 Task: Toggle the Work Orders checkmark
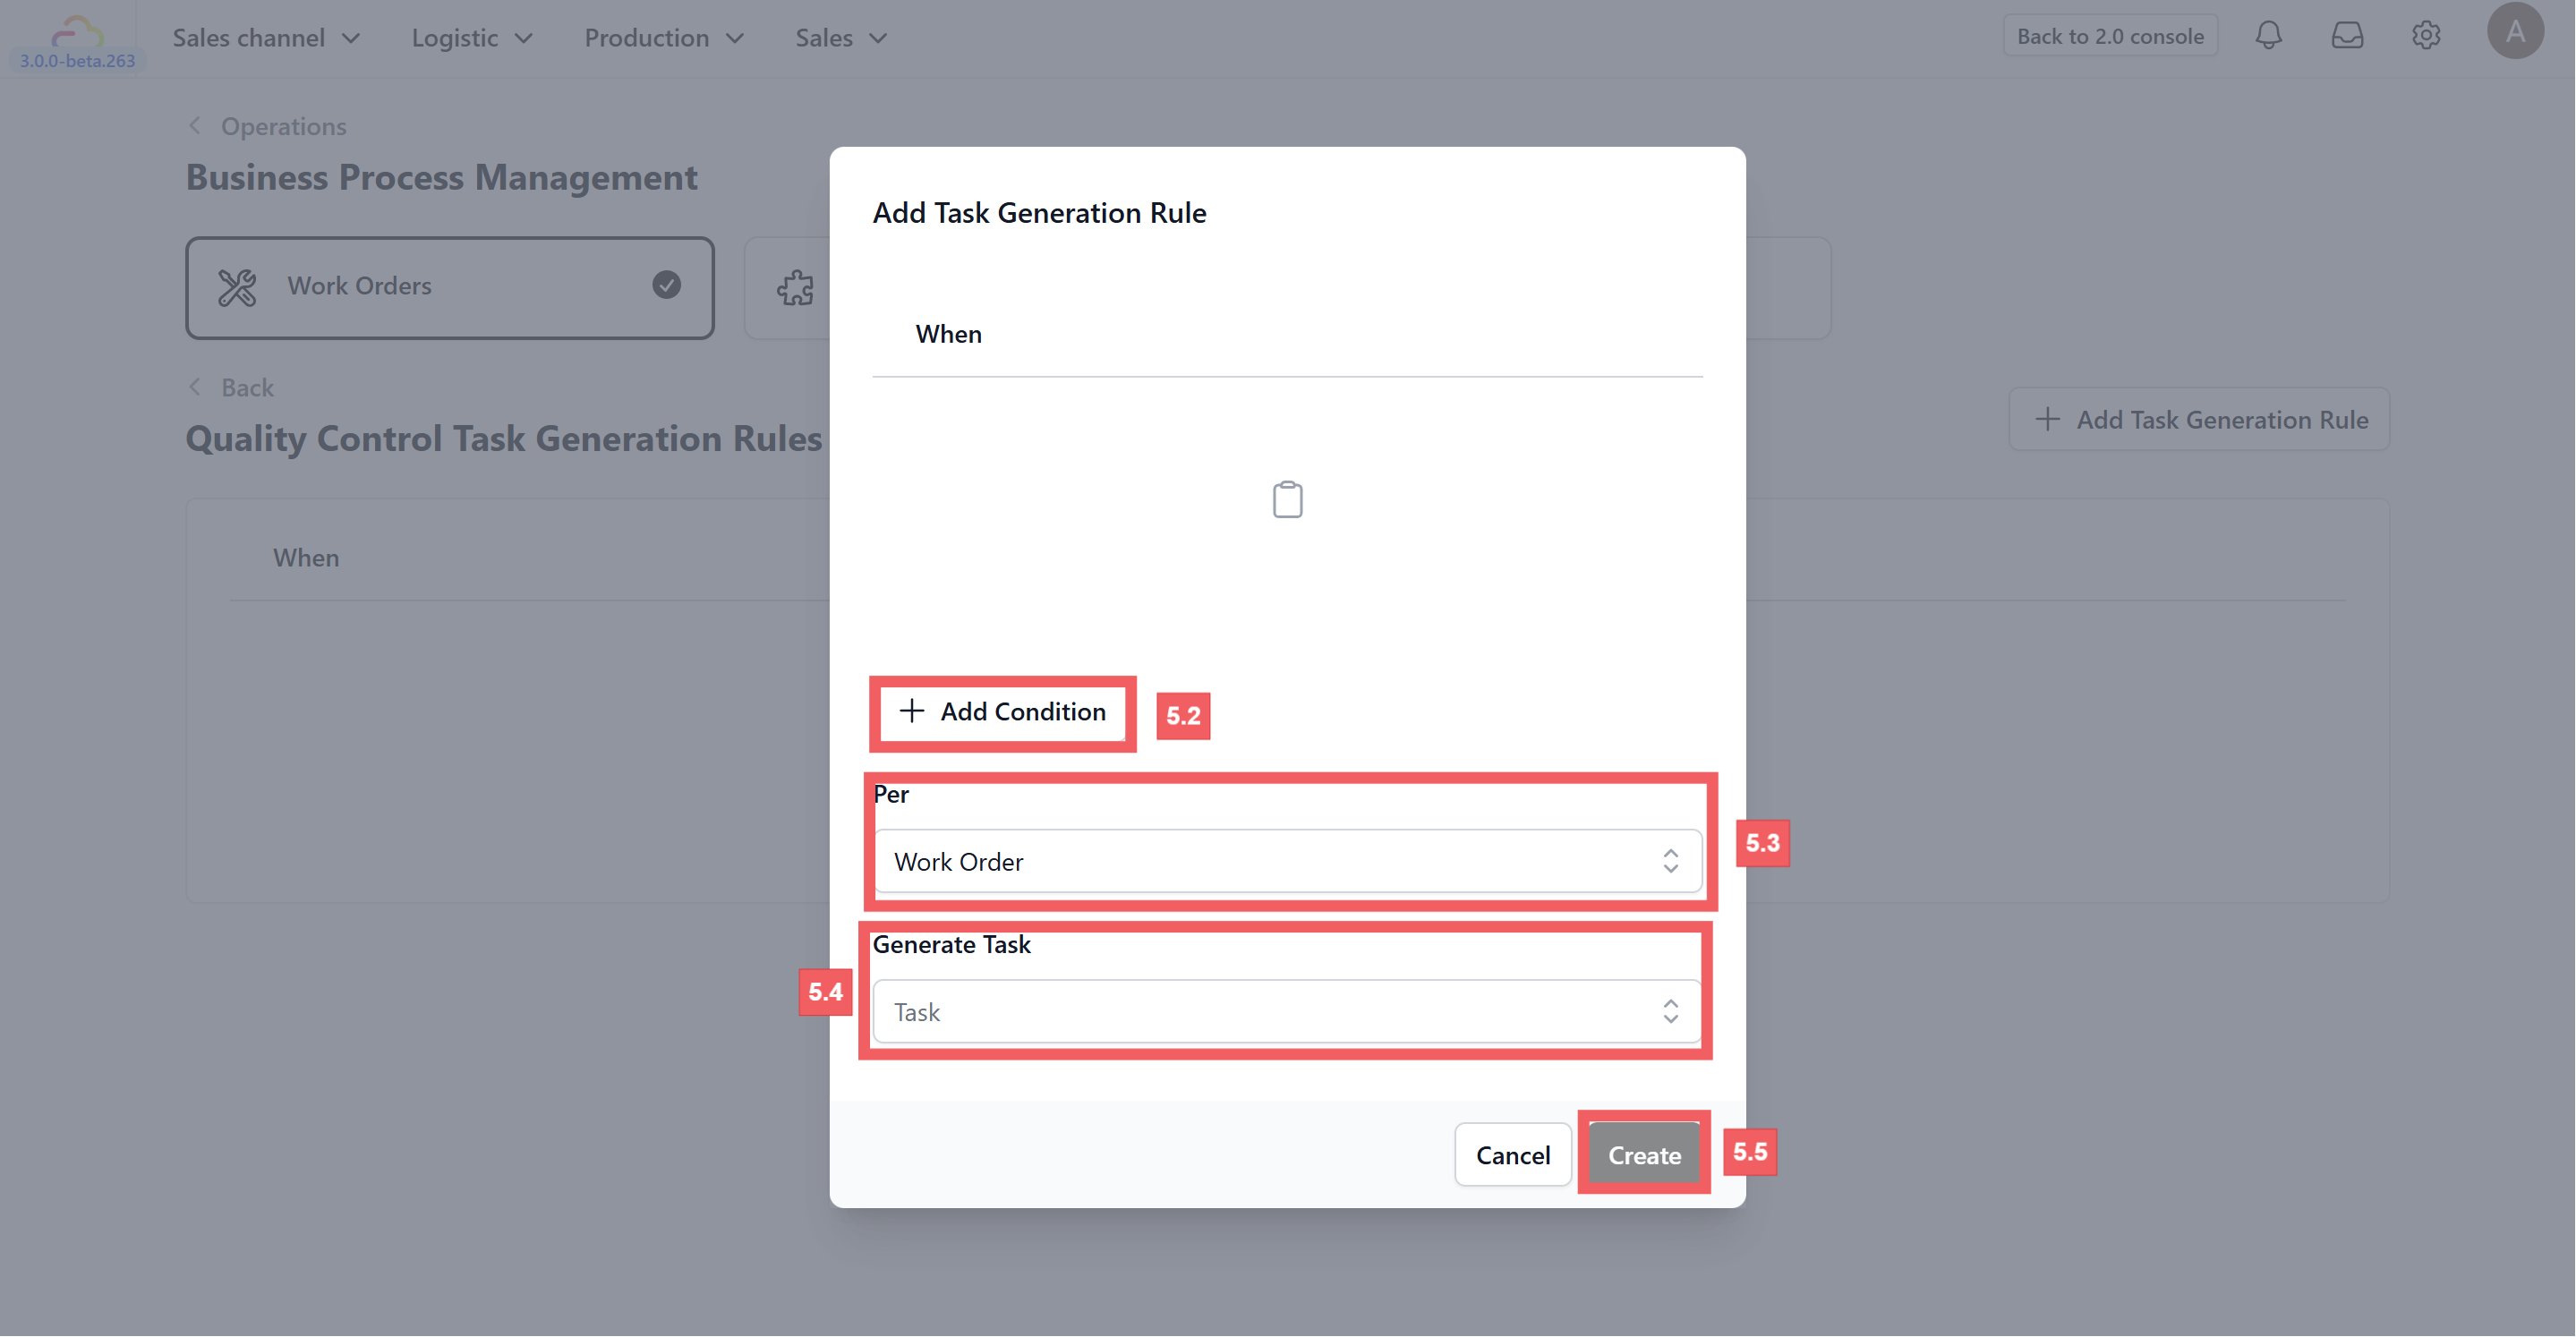tap(667, 285)
